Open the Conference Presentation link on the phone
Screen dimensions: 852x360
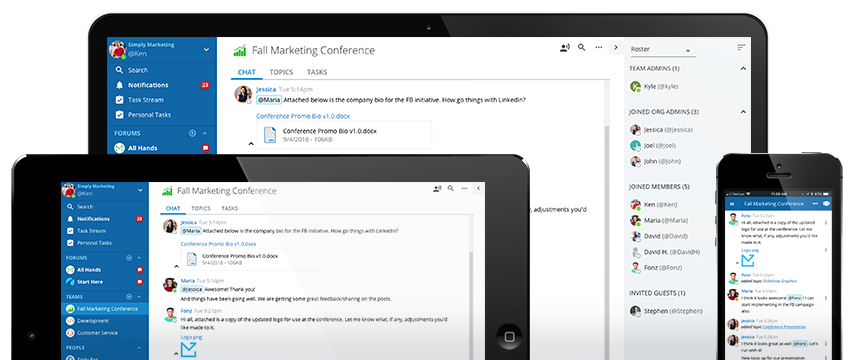(x=784, y=327)
